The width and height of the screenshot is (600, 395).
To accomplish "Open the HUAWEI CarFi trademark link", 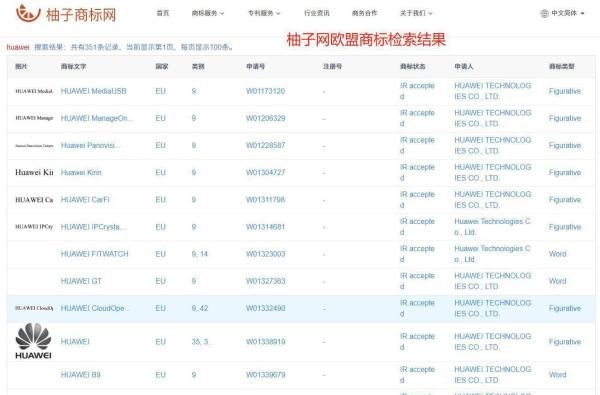I will tap(85, 200).
